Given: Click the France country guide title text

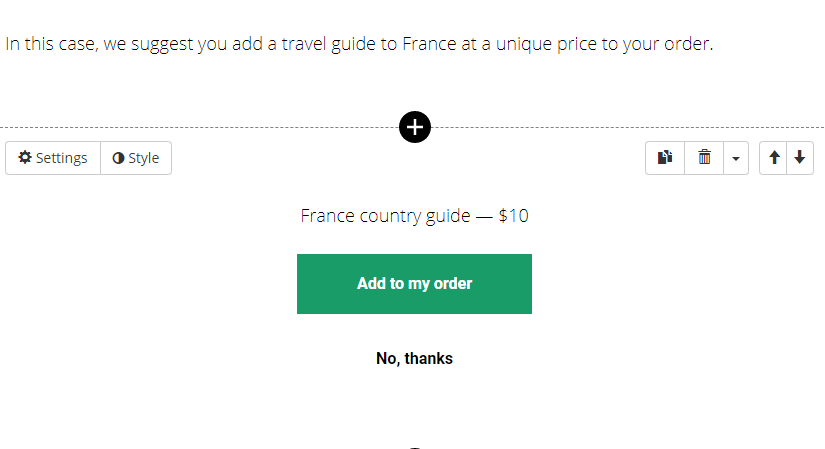Looking at the screenshot, I should pos(385,216).
